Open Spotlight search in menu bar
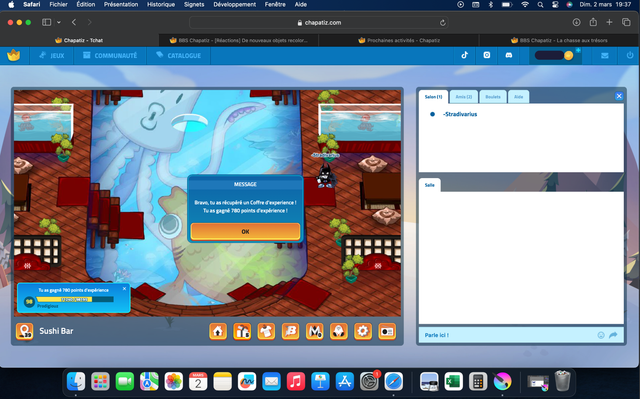The width and height of the screenshot is (640, 399). pyautogui.click(x=540, y=4)
